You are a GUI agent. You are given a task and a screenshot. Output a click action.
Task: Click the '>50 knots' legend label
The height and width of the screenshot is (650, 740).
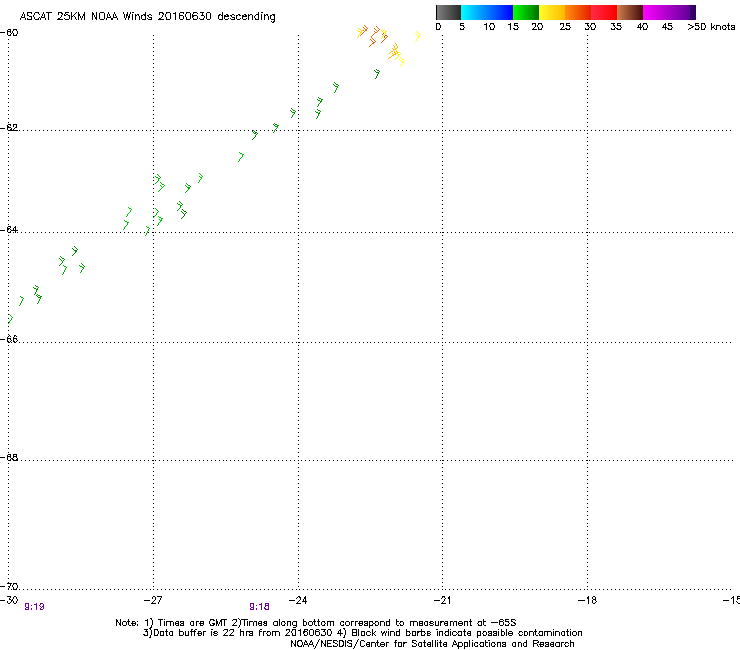[x=711, y=27]
